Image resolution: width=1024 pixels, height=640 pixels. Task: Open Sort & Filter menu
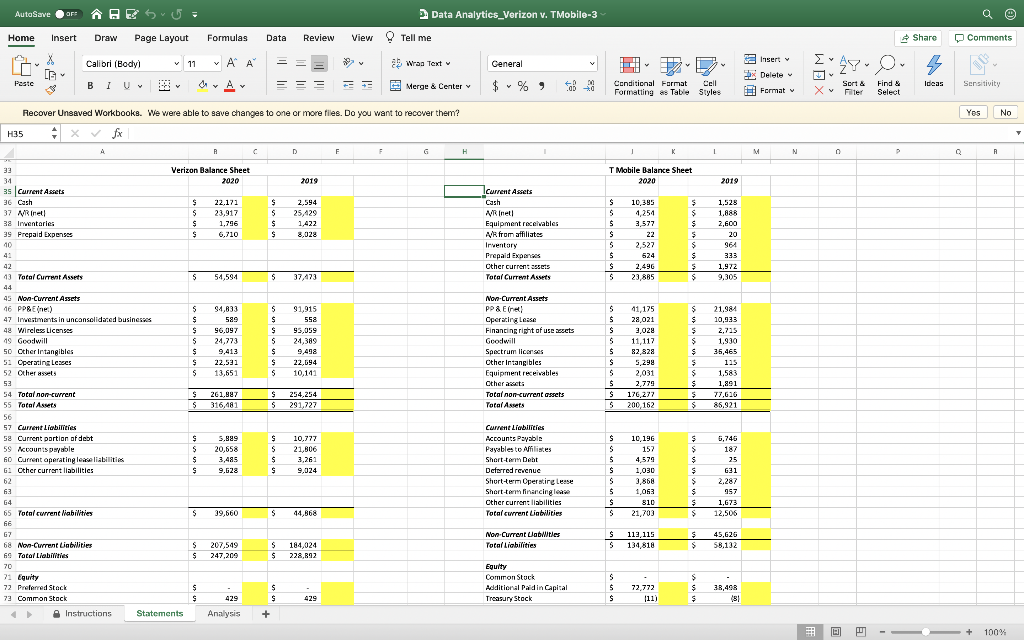(x=854, y=76)
